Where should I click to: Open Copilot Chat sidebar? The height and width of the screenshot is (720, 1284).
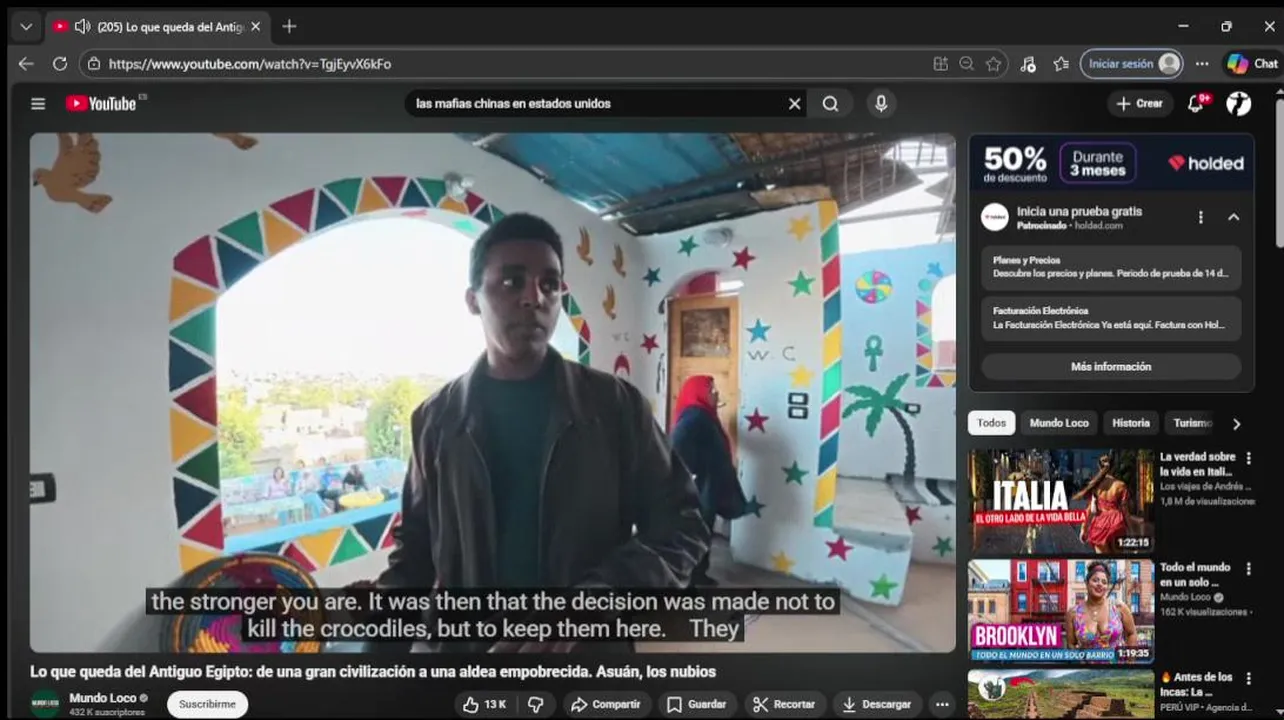point(1253,64)
